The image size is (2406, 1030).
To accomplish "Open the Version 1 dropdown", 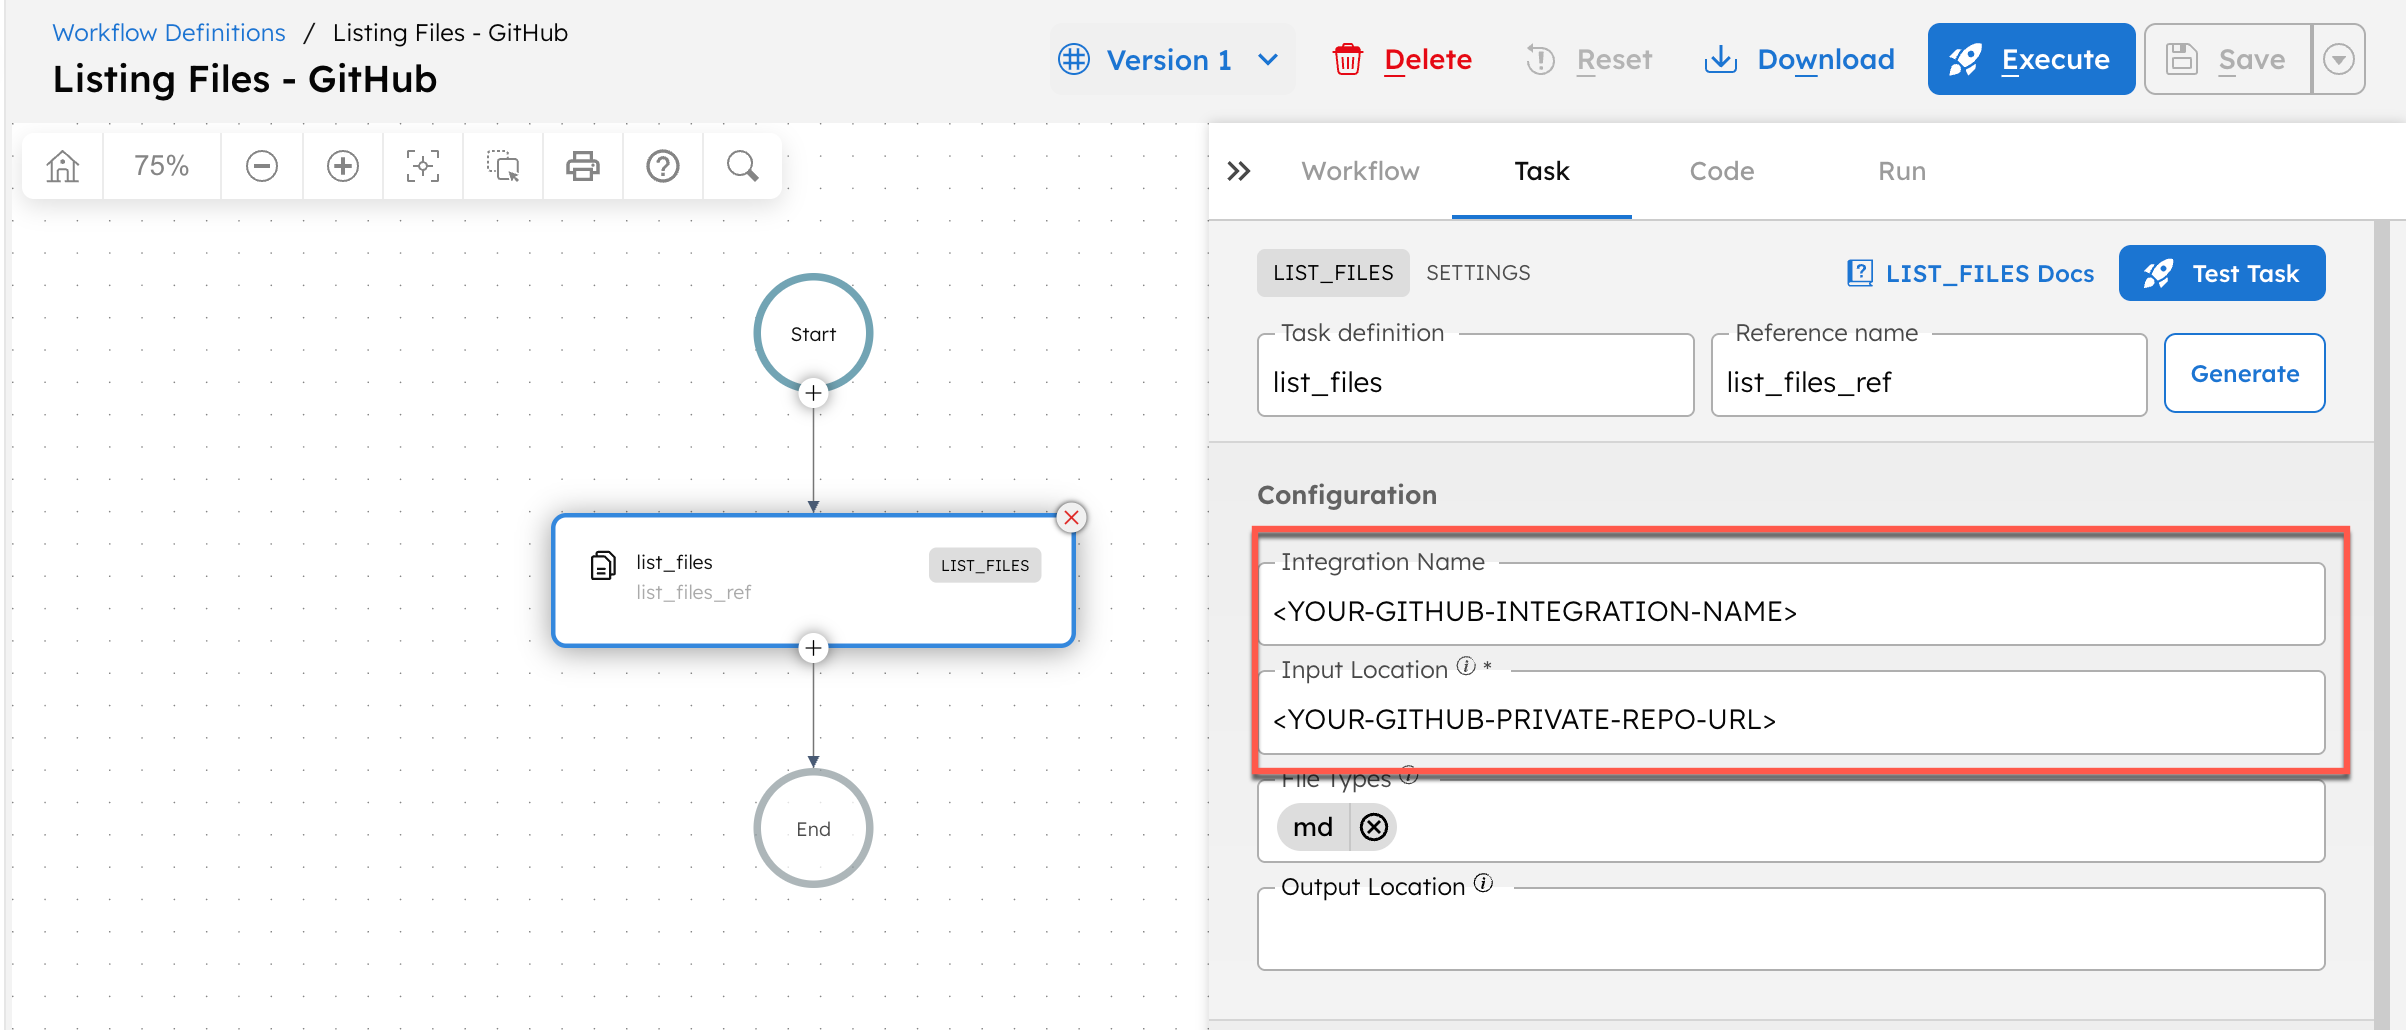I will (x=1171, y=59).
